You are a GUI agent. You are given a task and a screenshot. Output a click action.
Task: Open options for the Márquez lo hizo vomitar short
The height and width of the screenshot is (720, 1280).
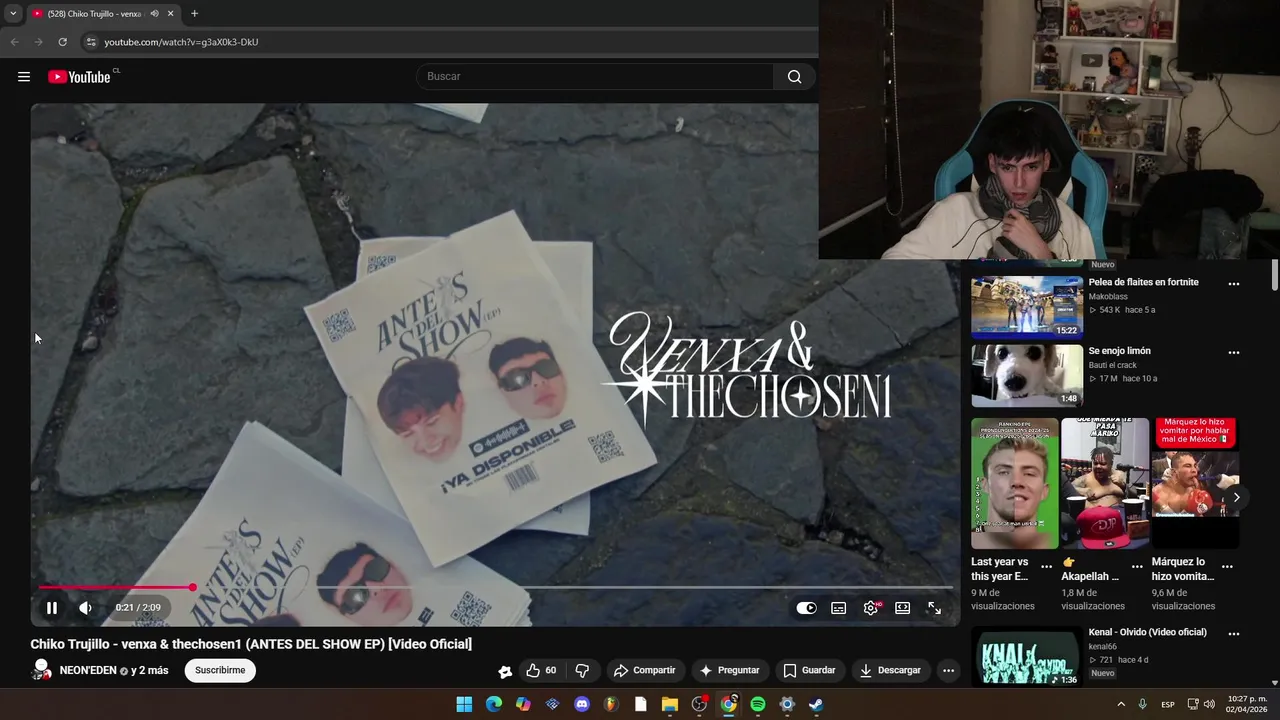(1227, 566)
